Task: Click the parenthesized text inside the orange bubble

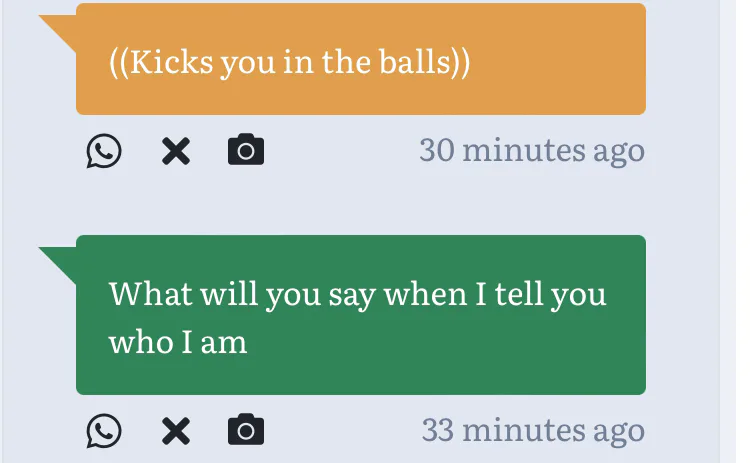Action: 289,62
